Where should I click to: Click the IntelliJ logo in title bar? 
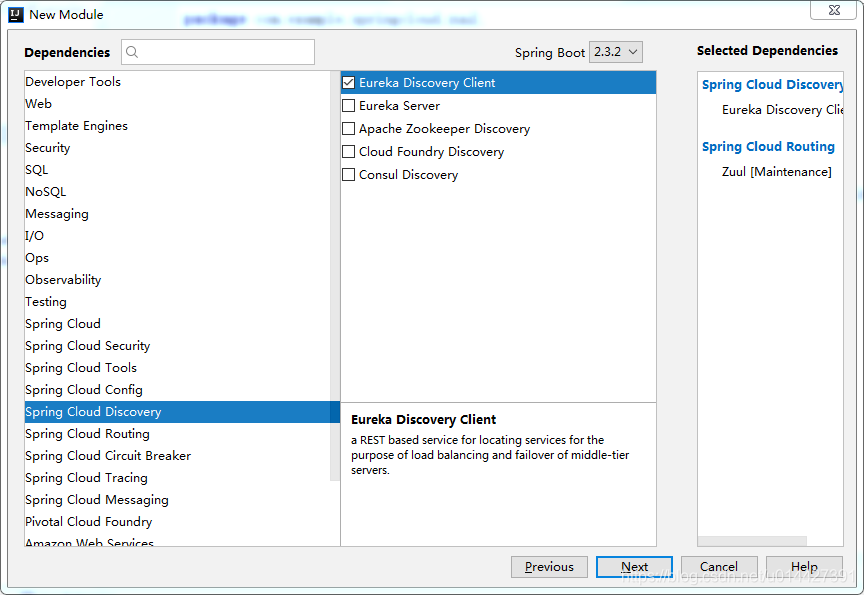click(16, 14)
